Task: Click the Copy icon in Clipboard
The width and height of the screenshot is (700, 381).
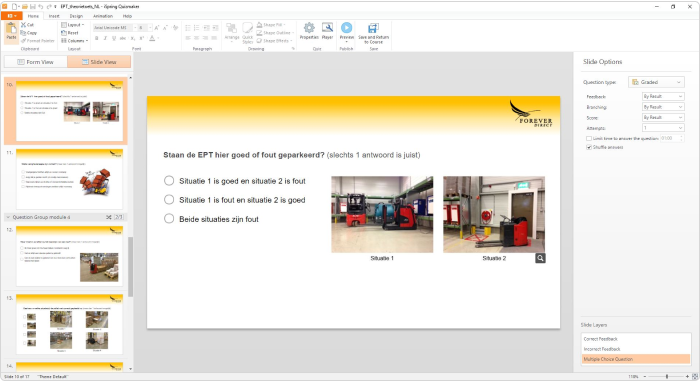Action: pyautogui.click(x=23, y=33)
